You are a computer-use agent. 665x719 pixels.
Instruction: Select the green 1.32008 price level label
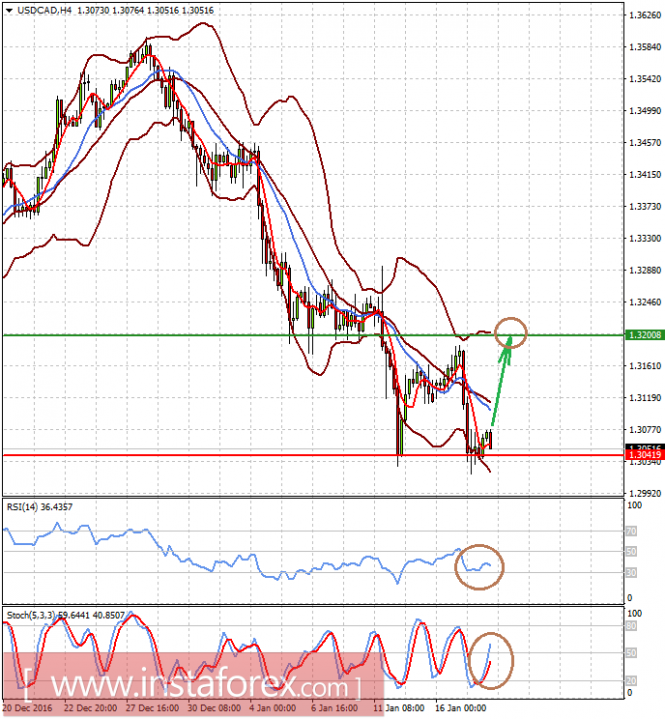(x=645, y=335)
